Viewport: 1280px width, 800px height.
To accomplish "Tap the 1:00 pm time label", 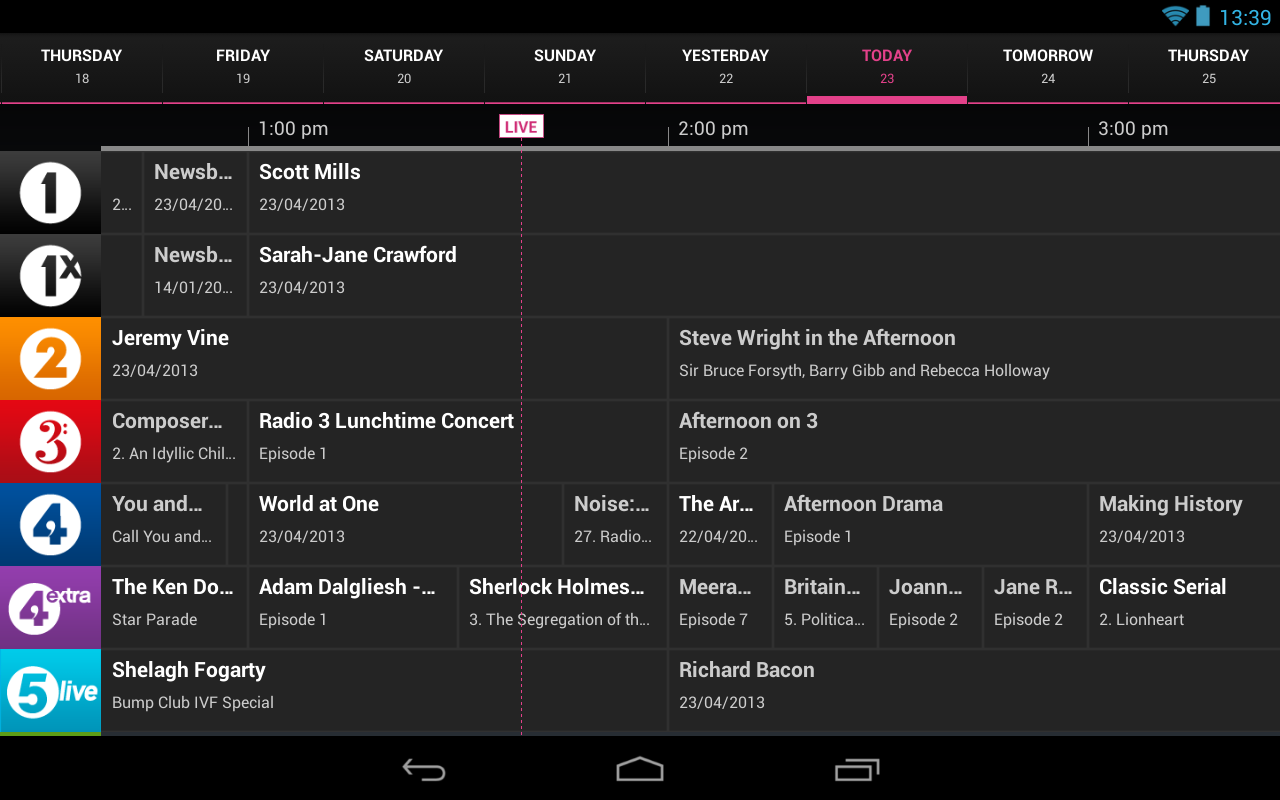I will pos(293,128).
